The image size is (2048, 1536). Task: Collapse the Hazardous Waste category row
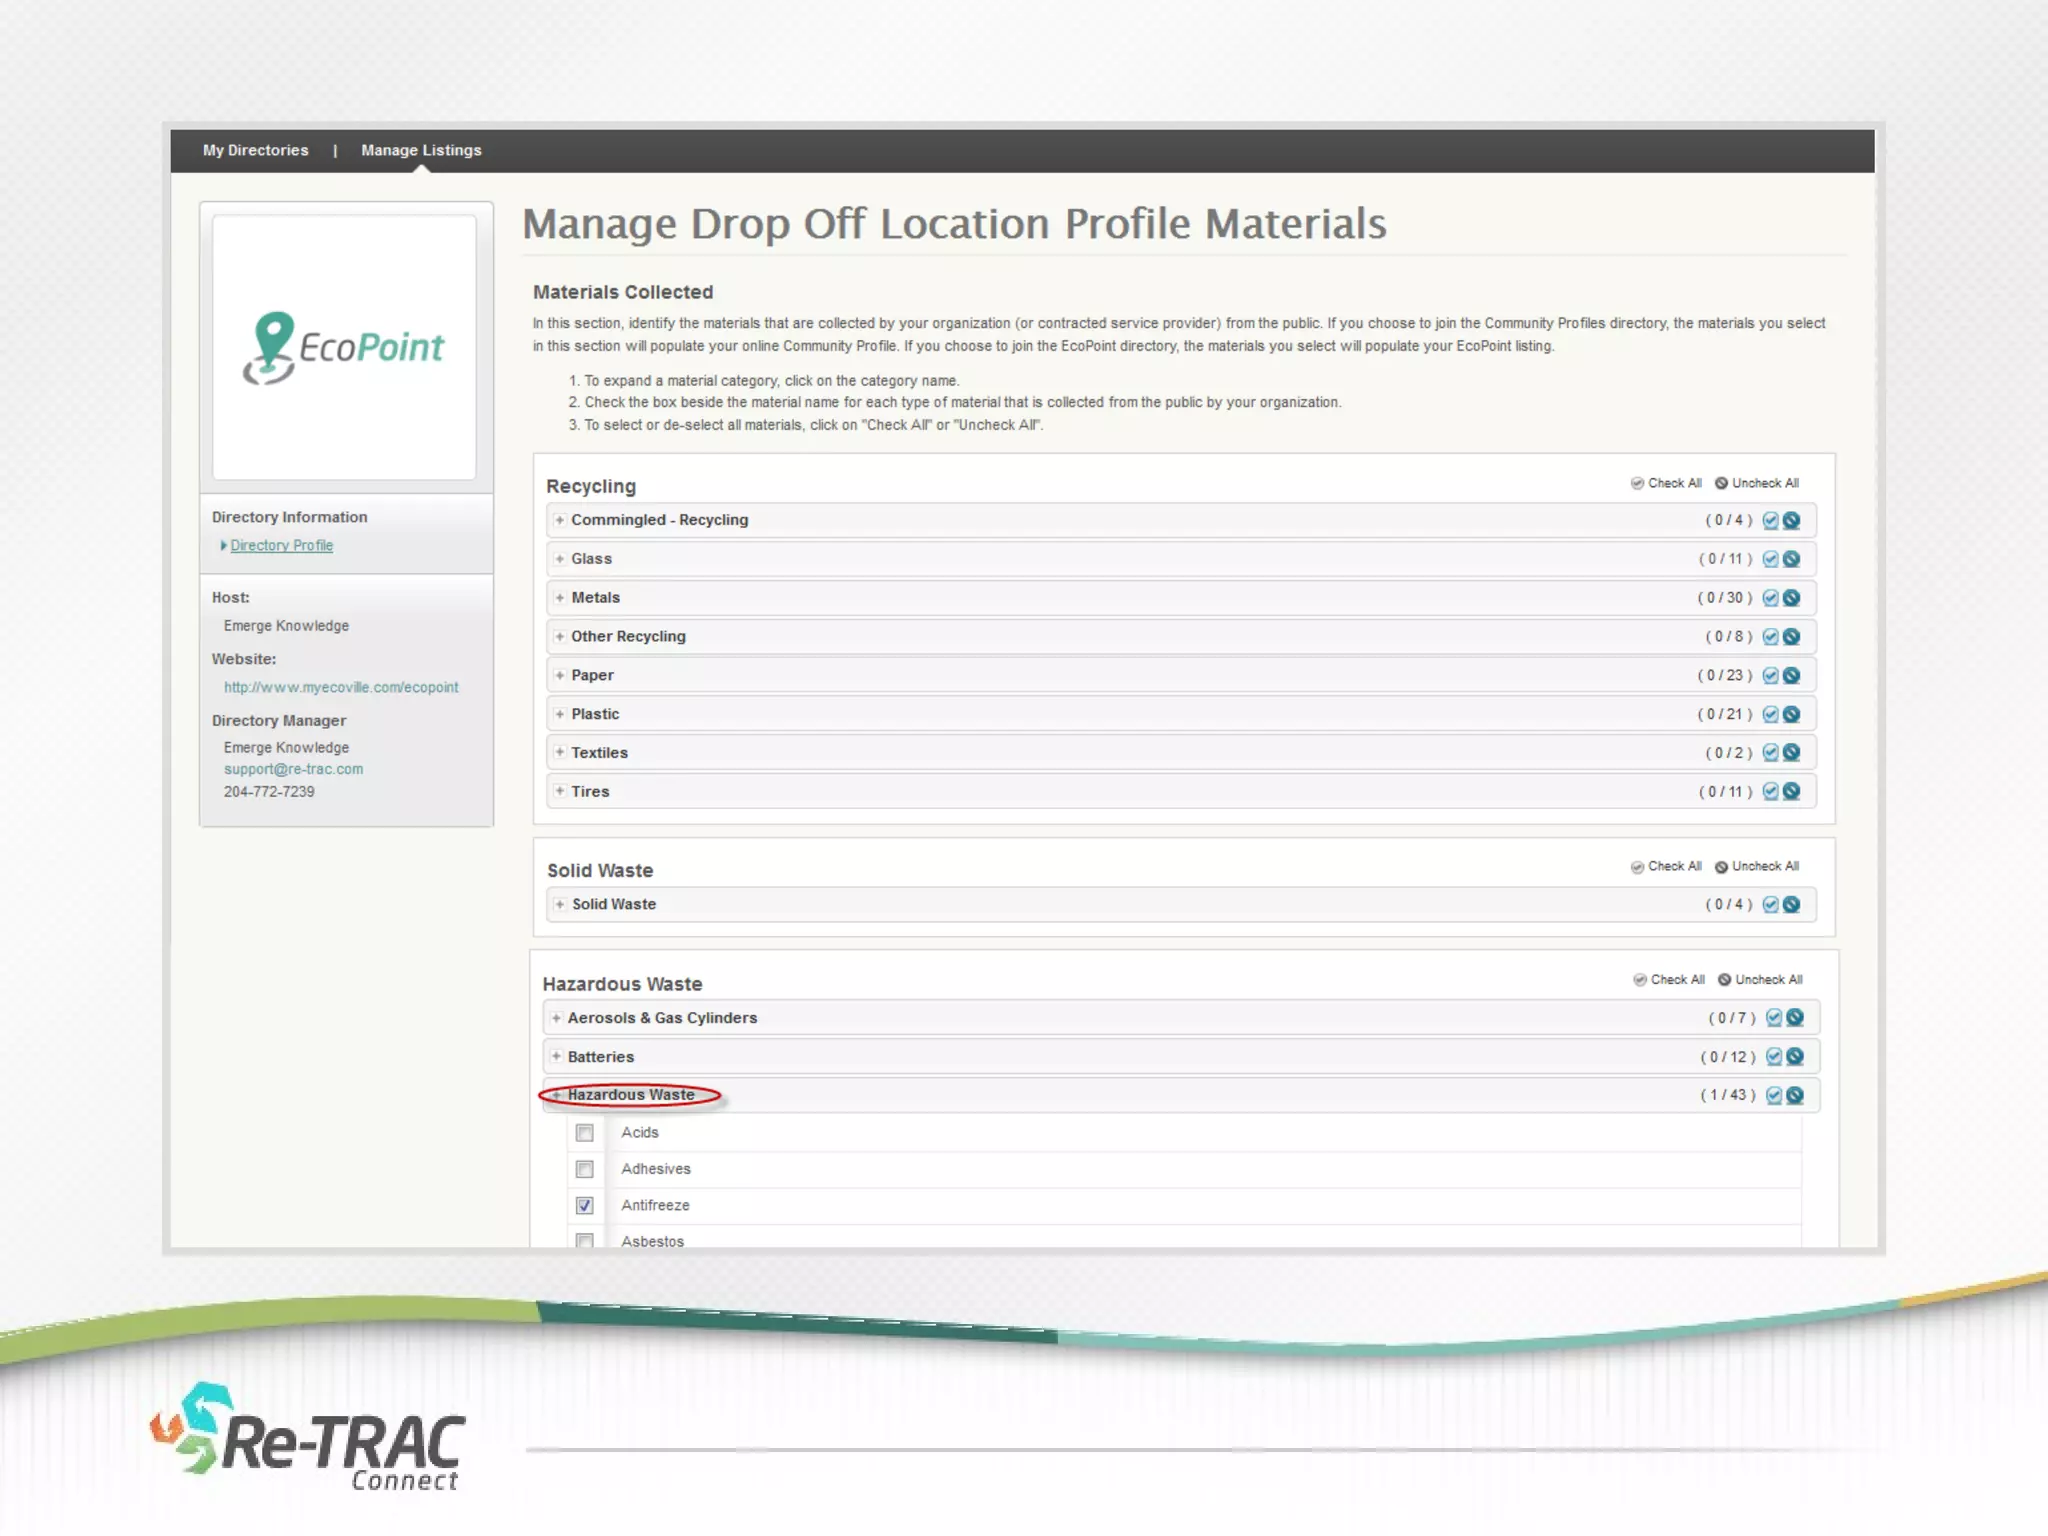(630, 1095)
